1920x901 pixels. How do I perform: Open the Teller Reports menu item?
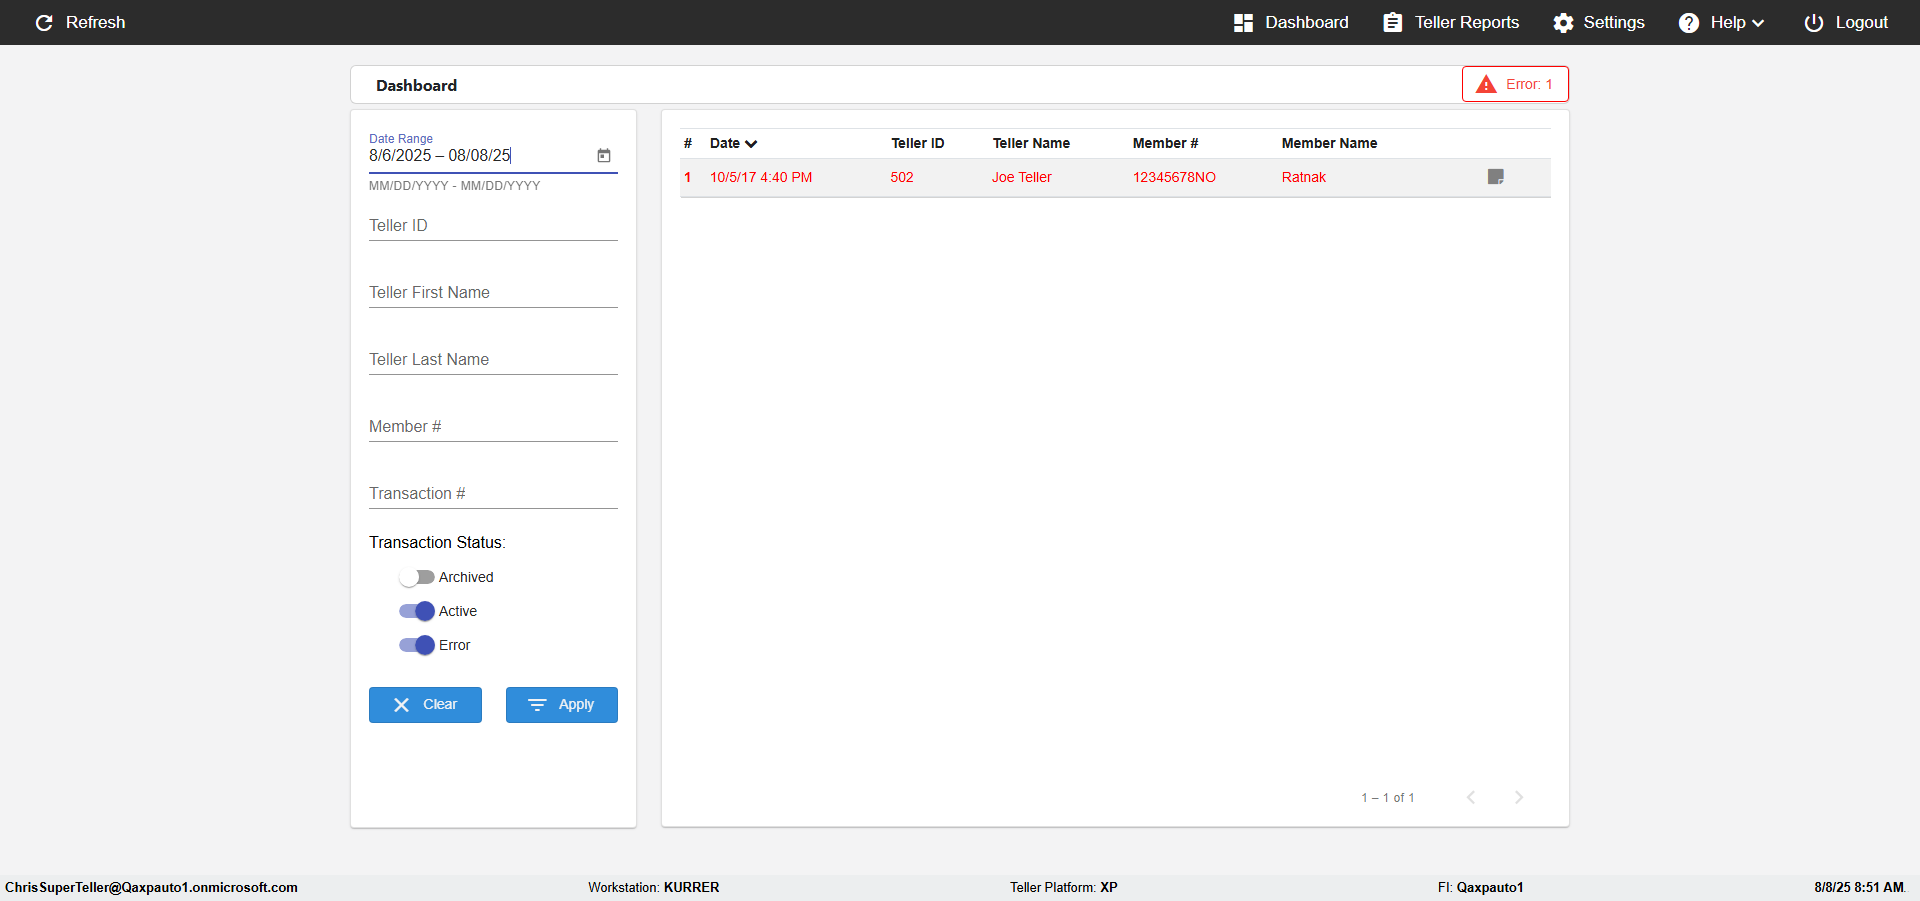point(1467,22)
